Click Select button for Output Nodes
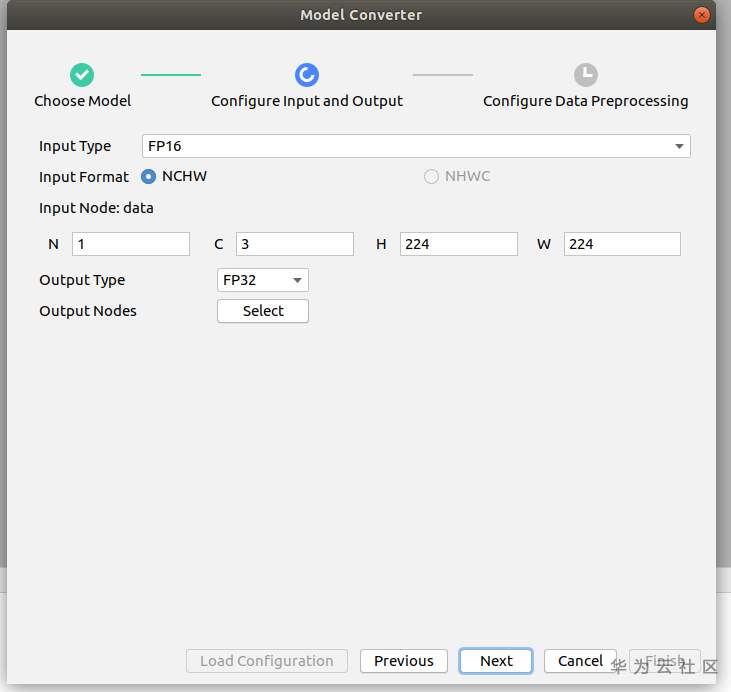 click(263, 311)
